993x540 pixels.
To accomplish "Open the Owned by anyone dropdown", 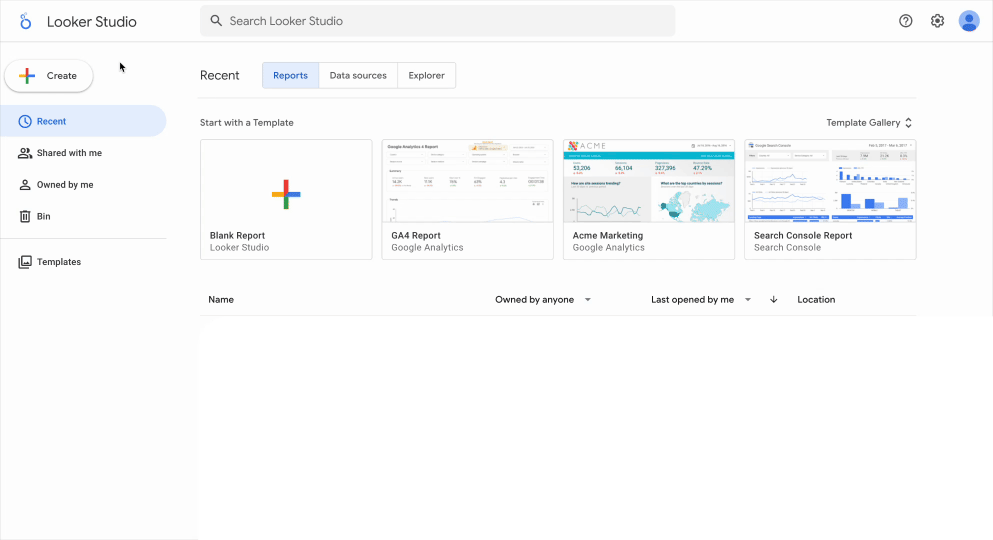I will click(543, 299).
